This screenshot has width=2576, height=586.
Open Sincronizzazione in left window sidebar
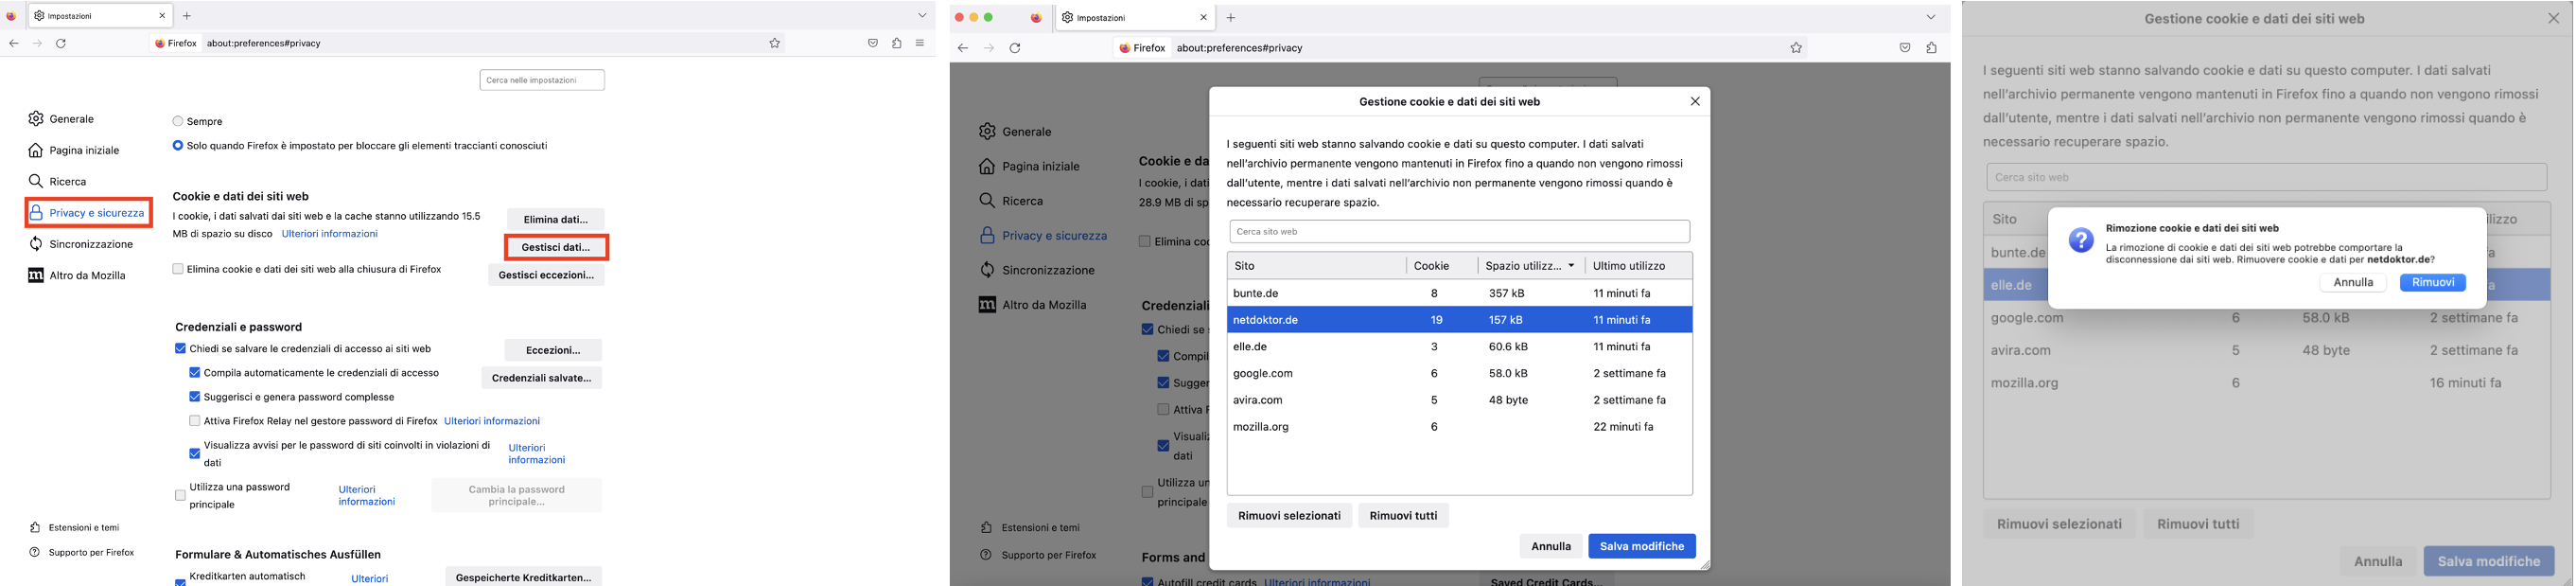click(x=81, y=244)
